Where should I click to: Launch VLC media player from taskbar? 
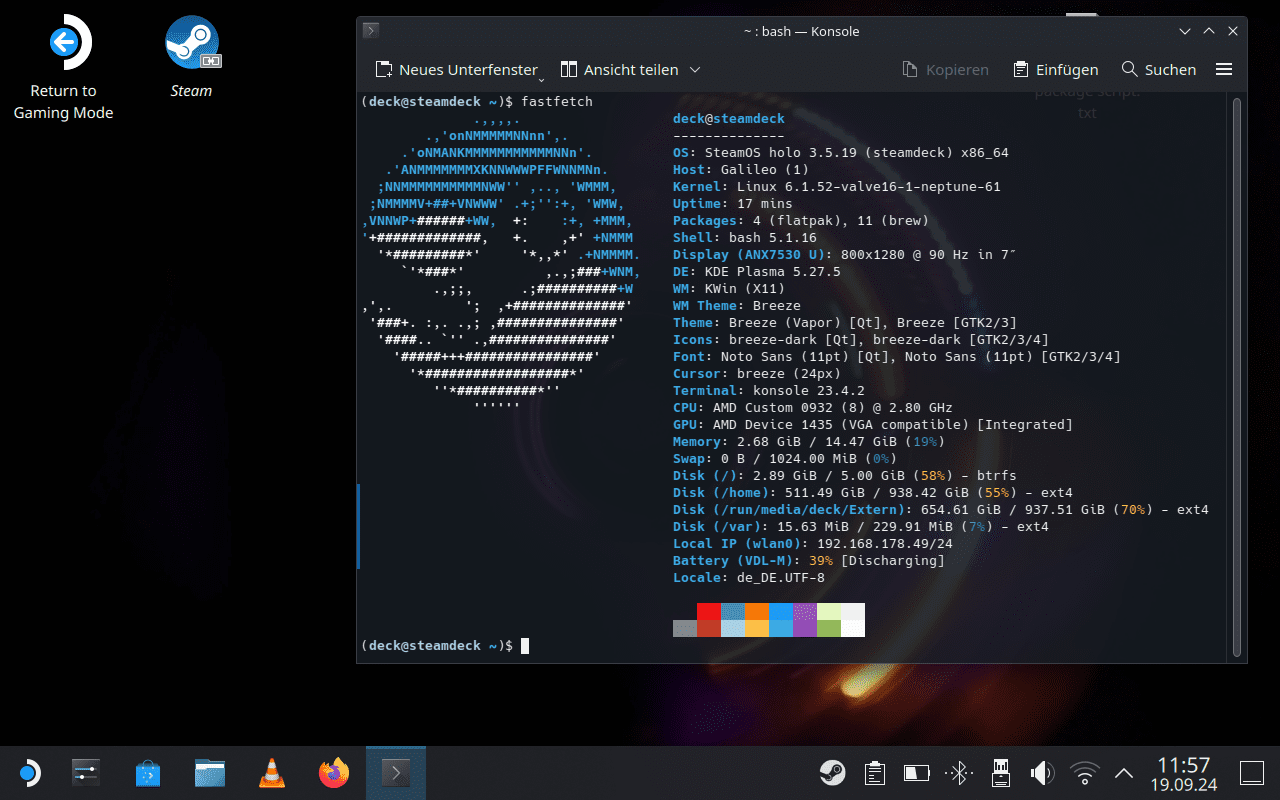click(270, 773)
